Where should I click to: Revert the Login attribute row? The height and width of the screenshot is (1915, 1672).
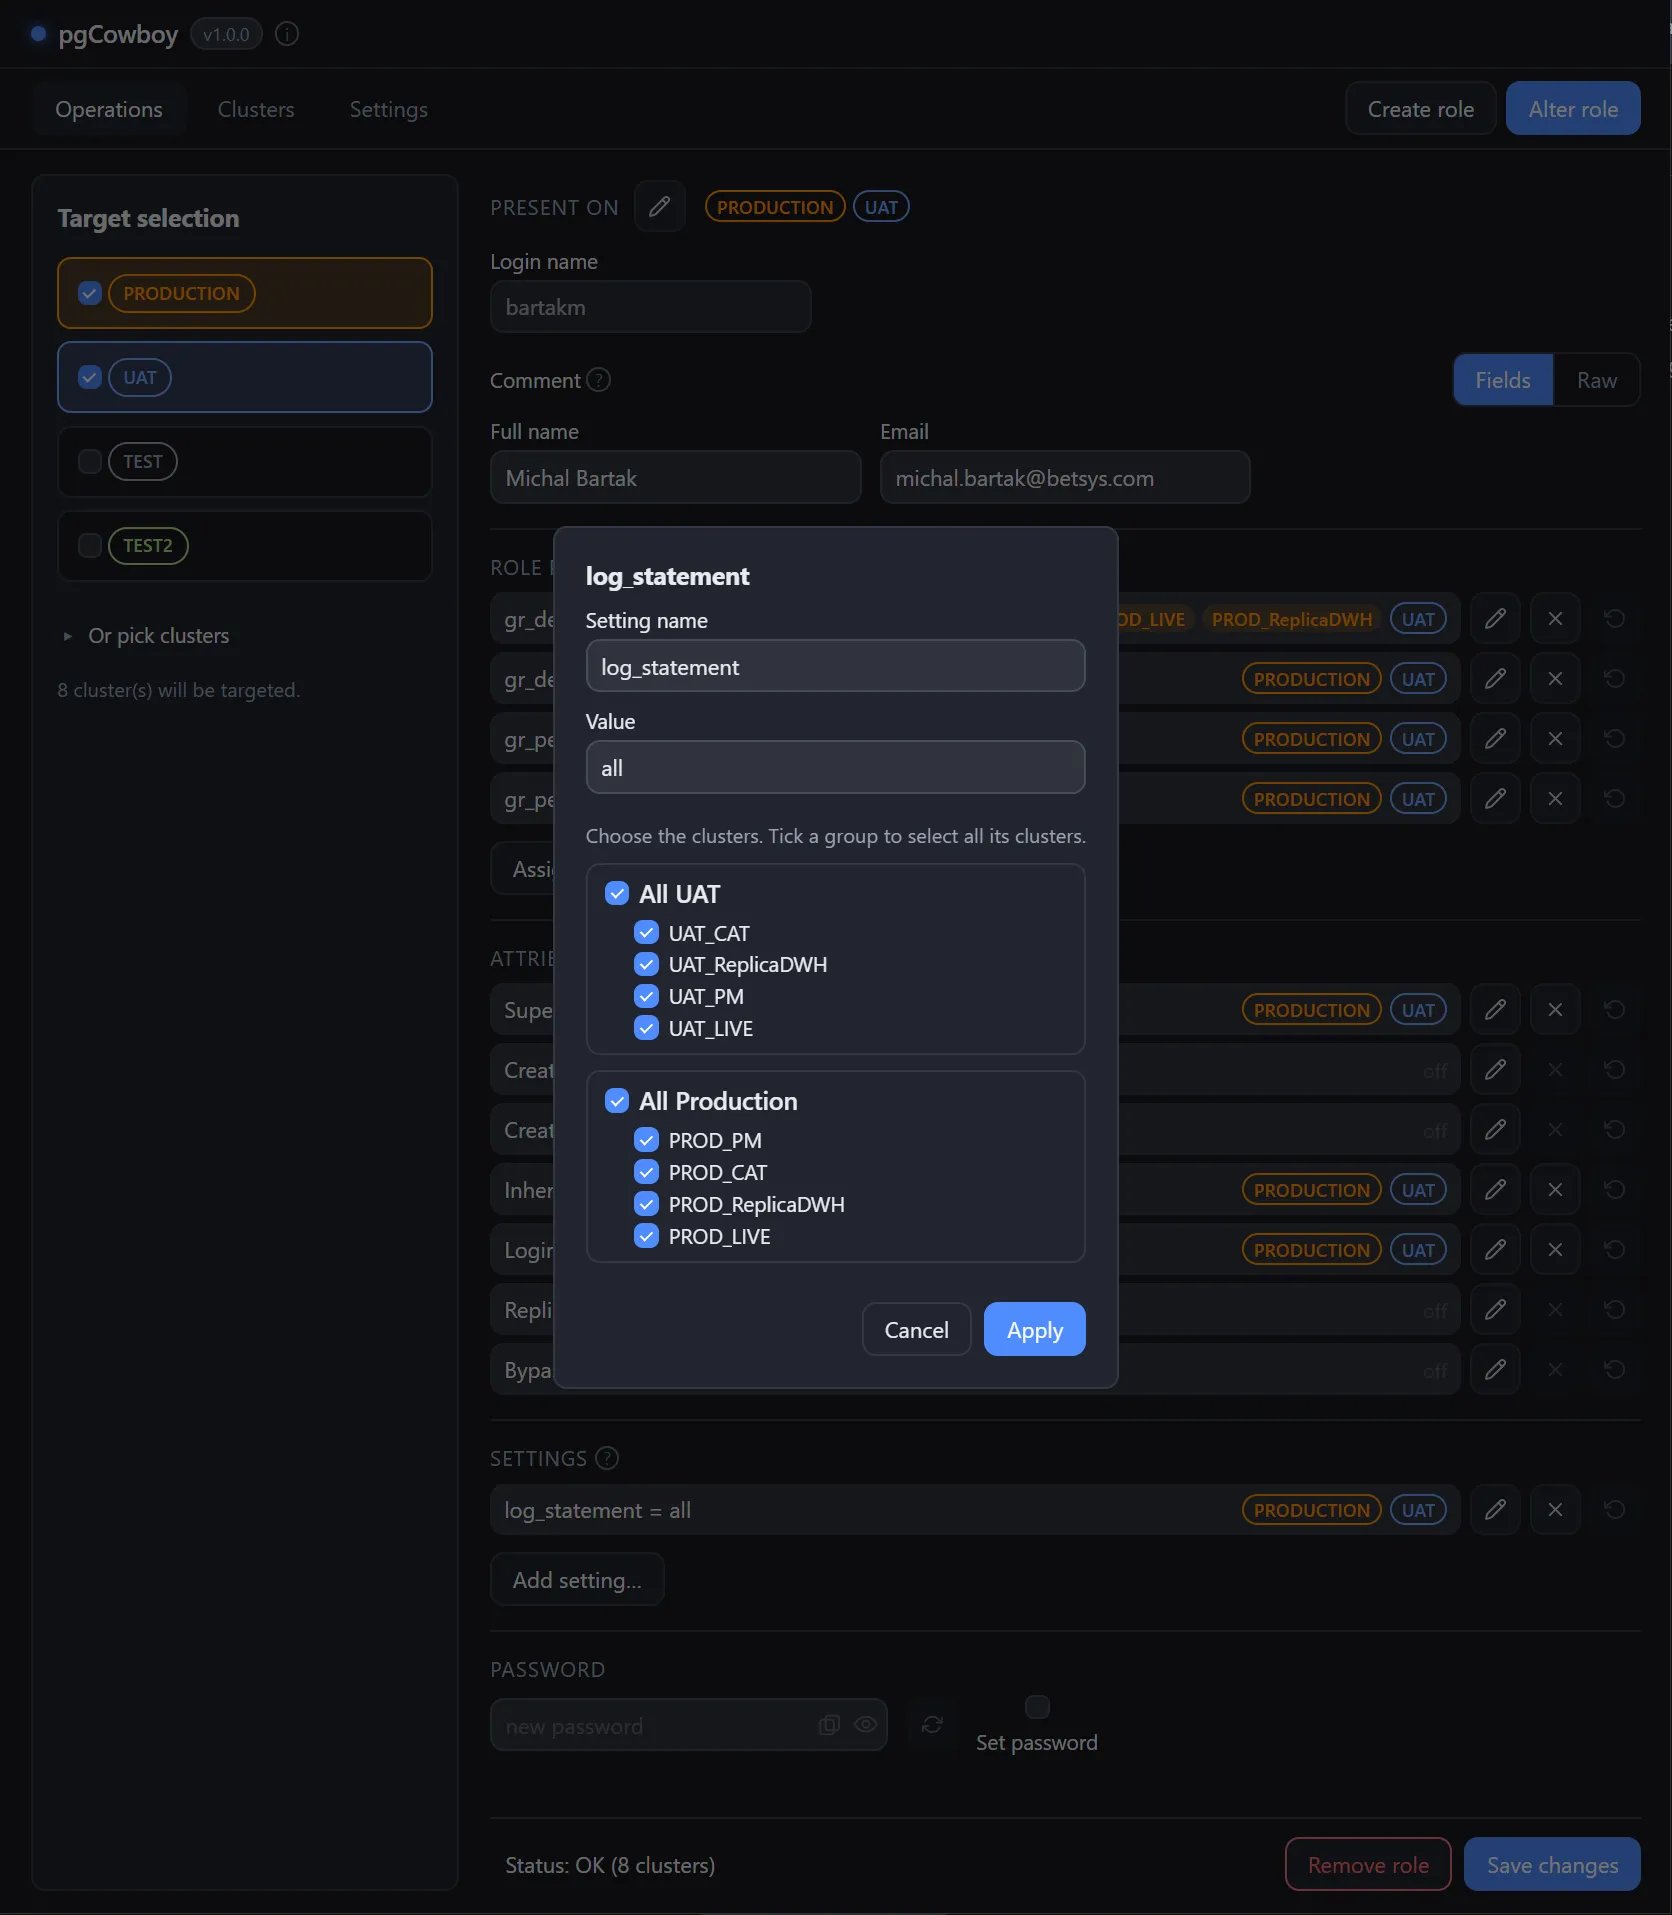(1614, 1250)
